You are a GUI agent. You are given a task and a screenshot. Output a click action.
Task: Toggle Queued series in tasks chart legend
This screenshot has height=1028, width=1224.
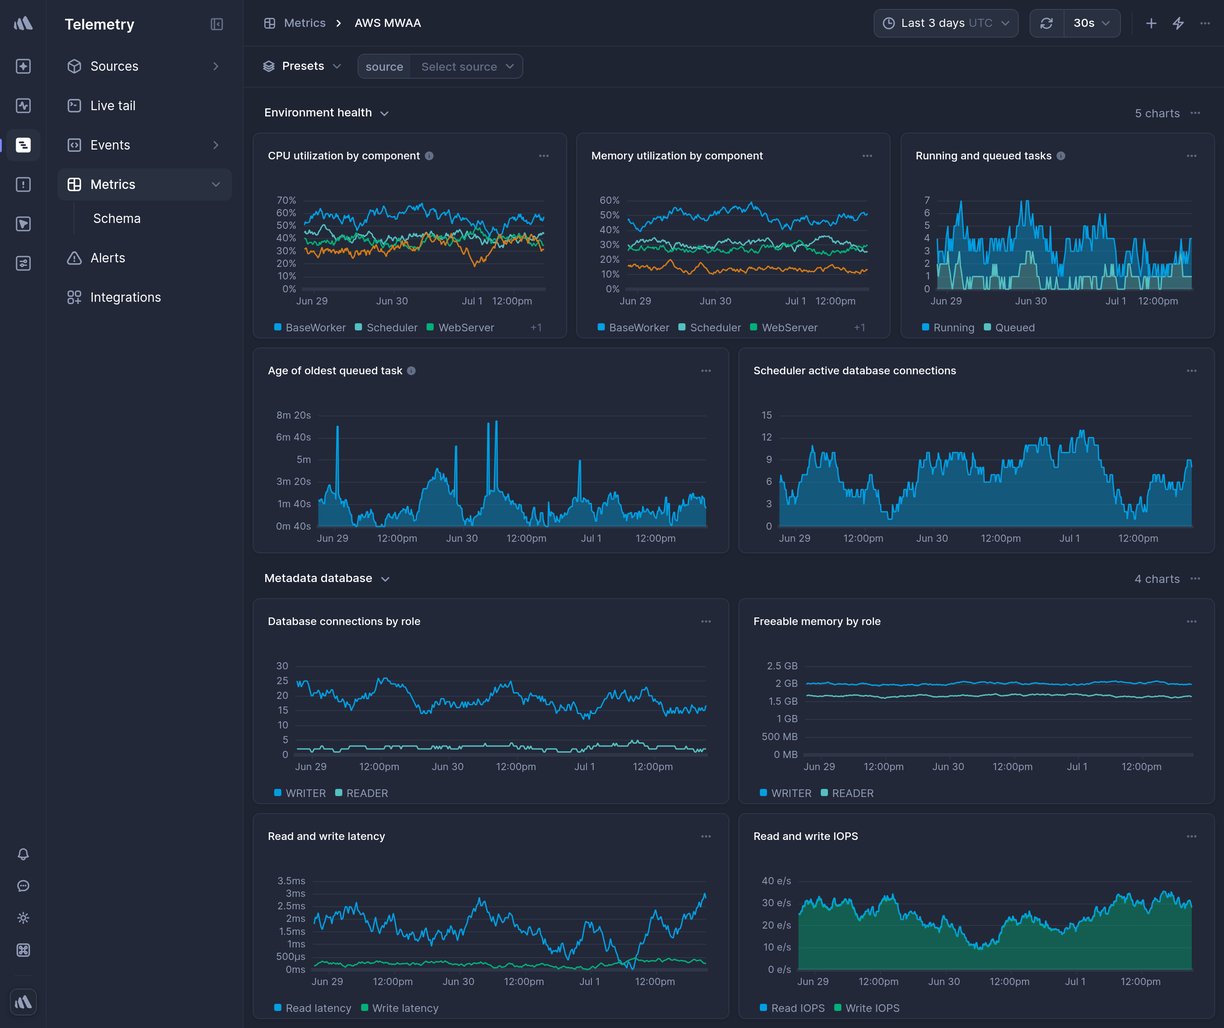tap(1009, 328)
